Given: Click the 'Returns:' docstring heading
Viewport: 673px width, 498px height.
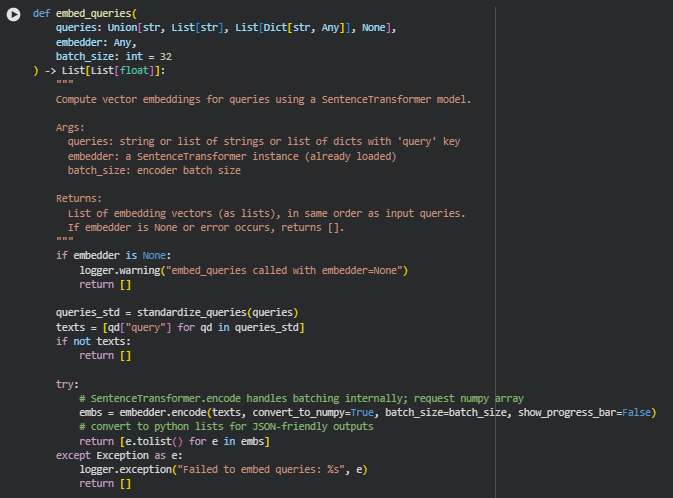Looking at the screenshot, I should pos(78,198).
